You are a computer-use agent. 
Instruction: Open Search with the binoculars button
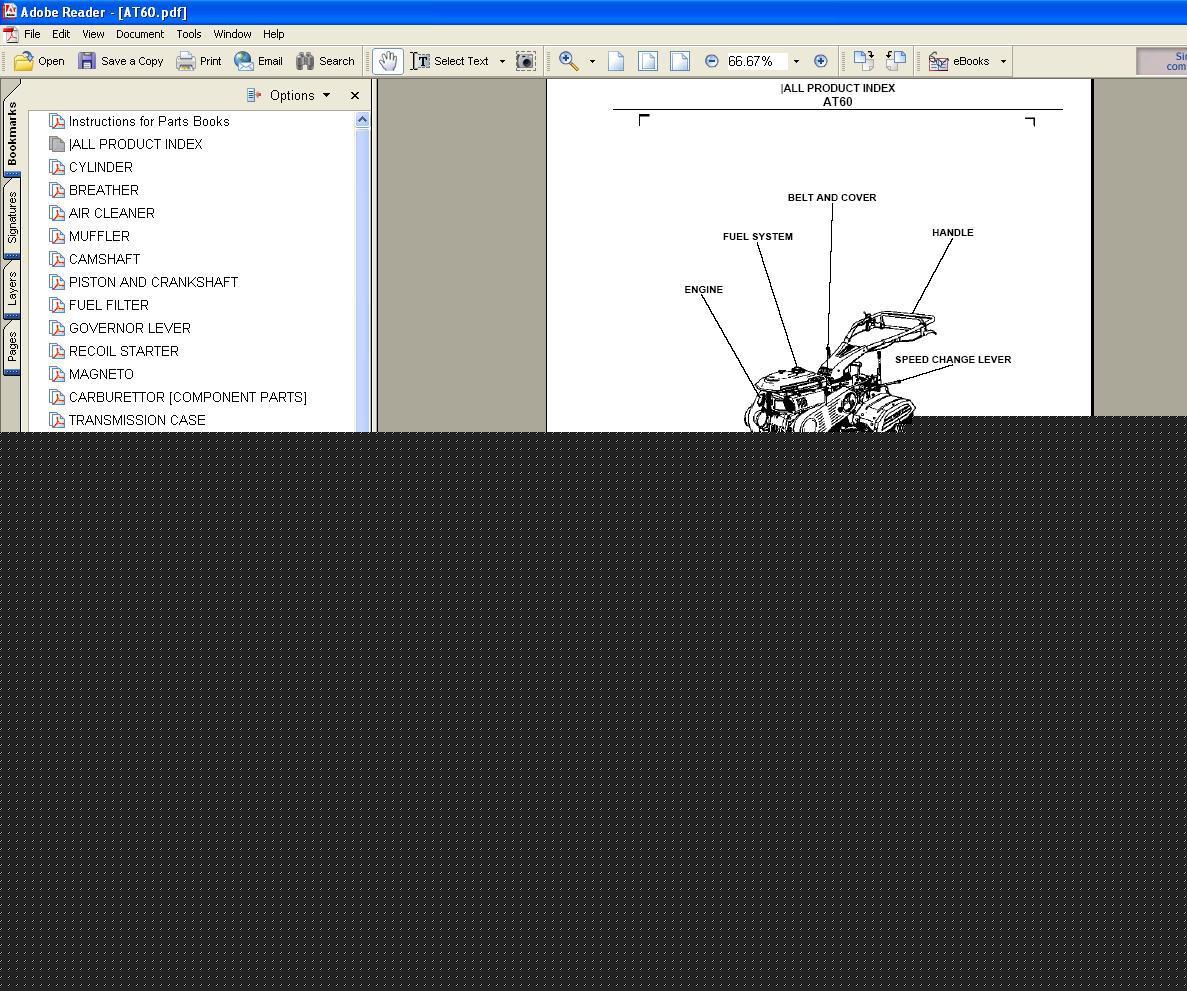[326, 61]
